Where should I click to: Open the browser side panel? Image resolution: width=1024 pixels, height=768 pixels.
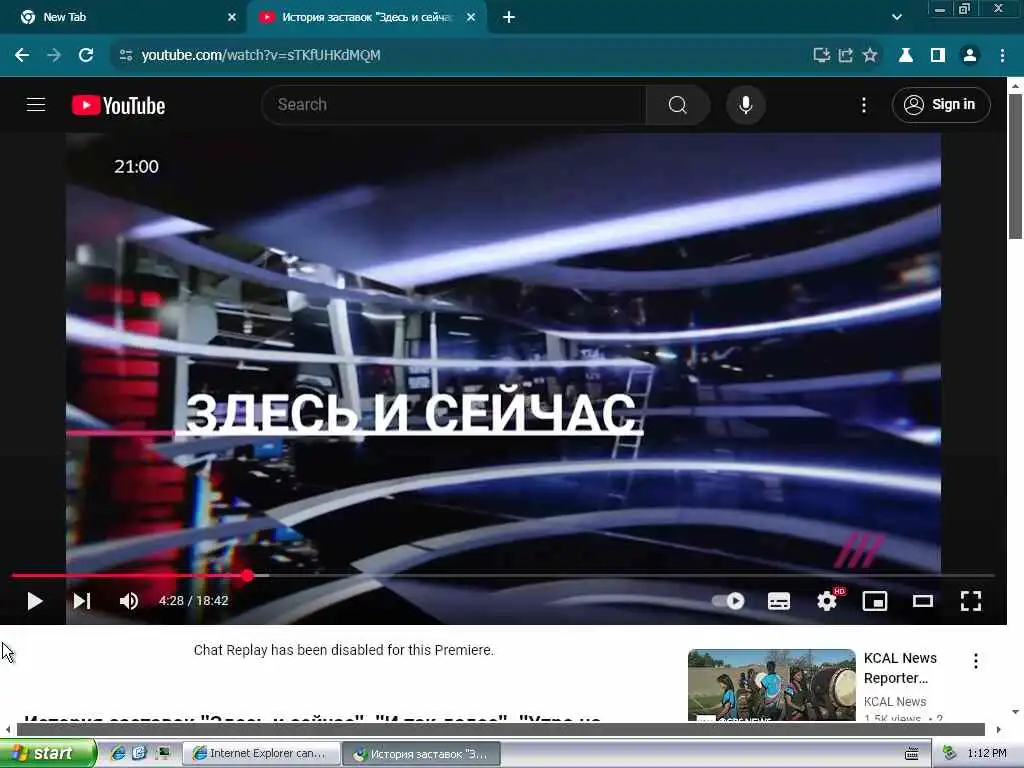click(x=938, y=55)
